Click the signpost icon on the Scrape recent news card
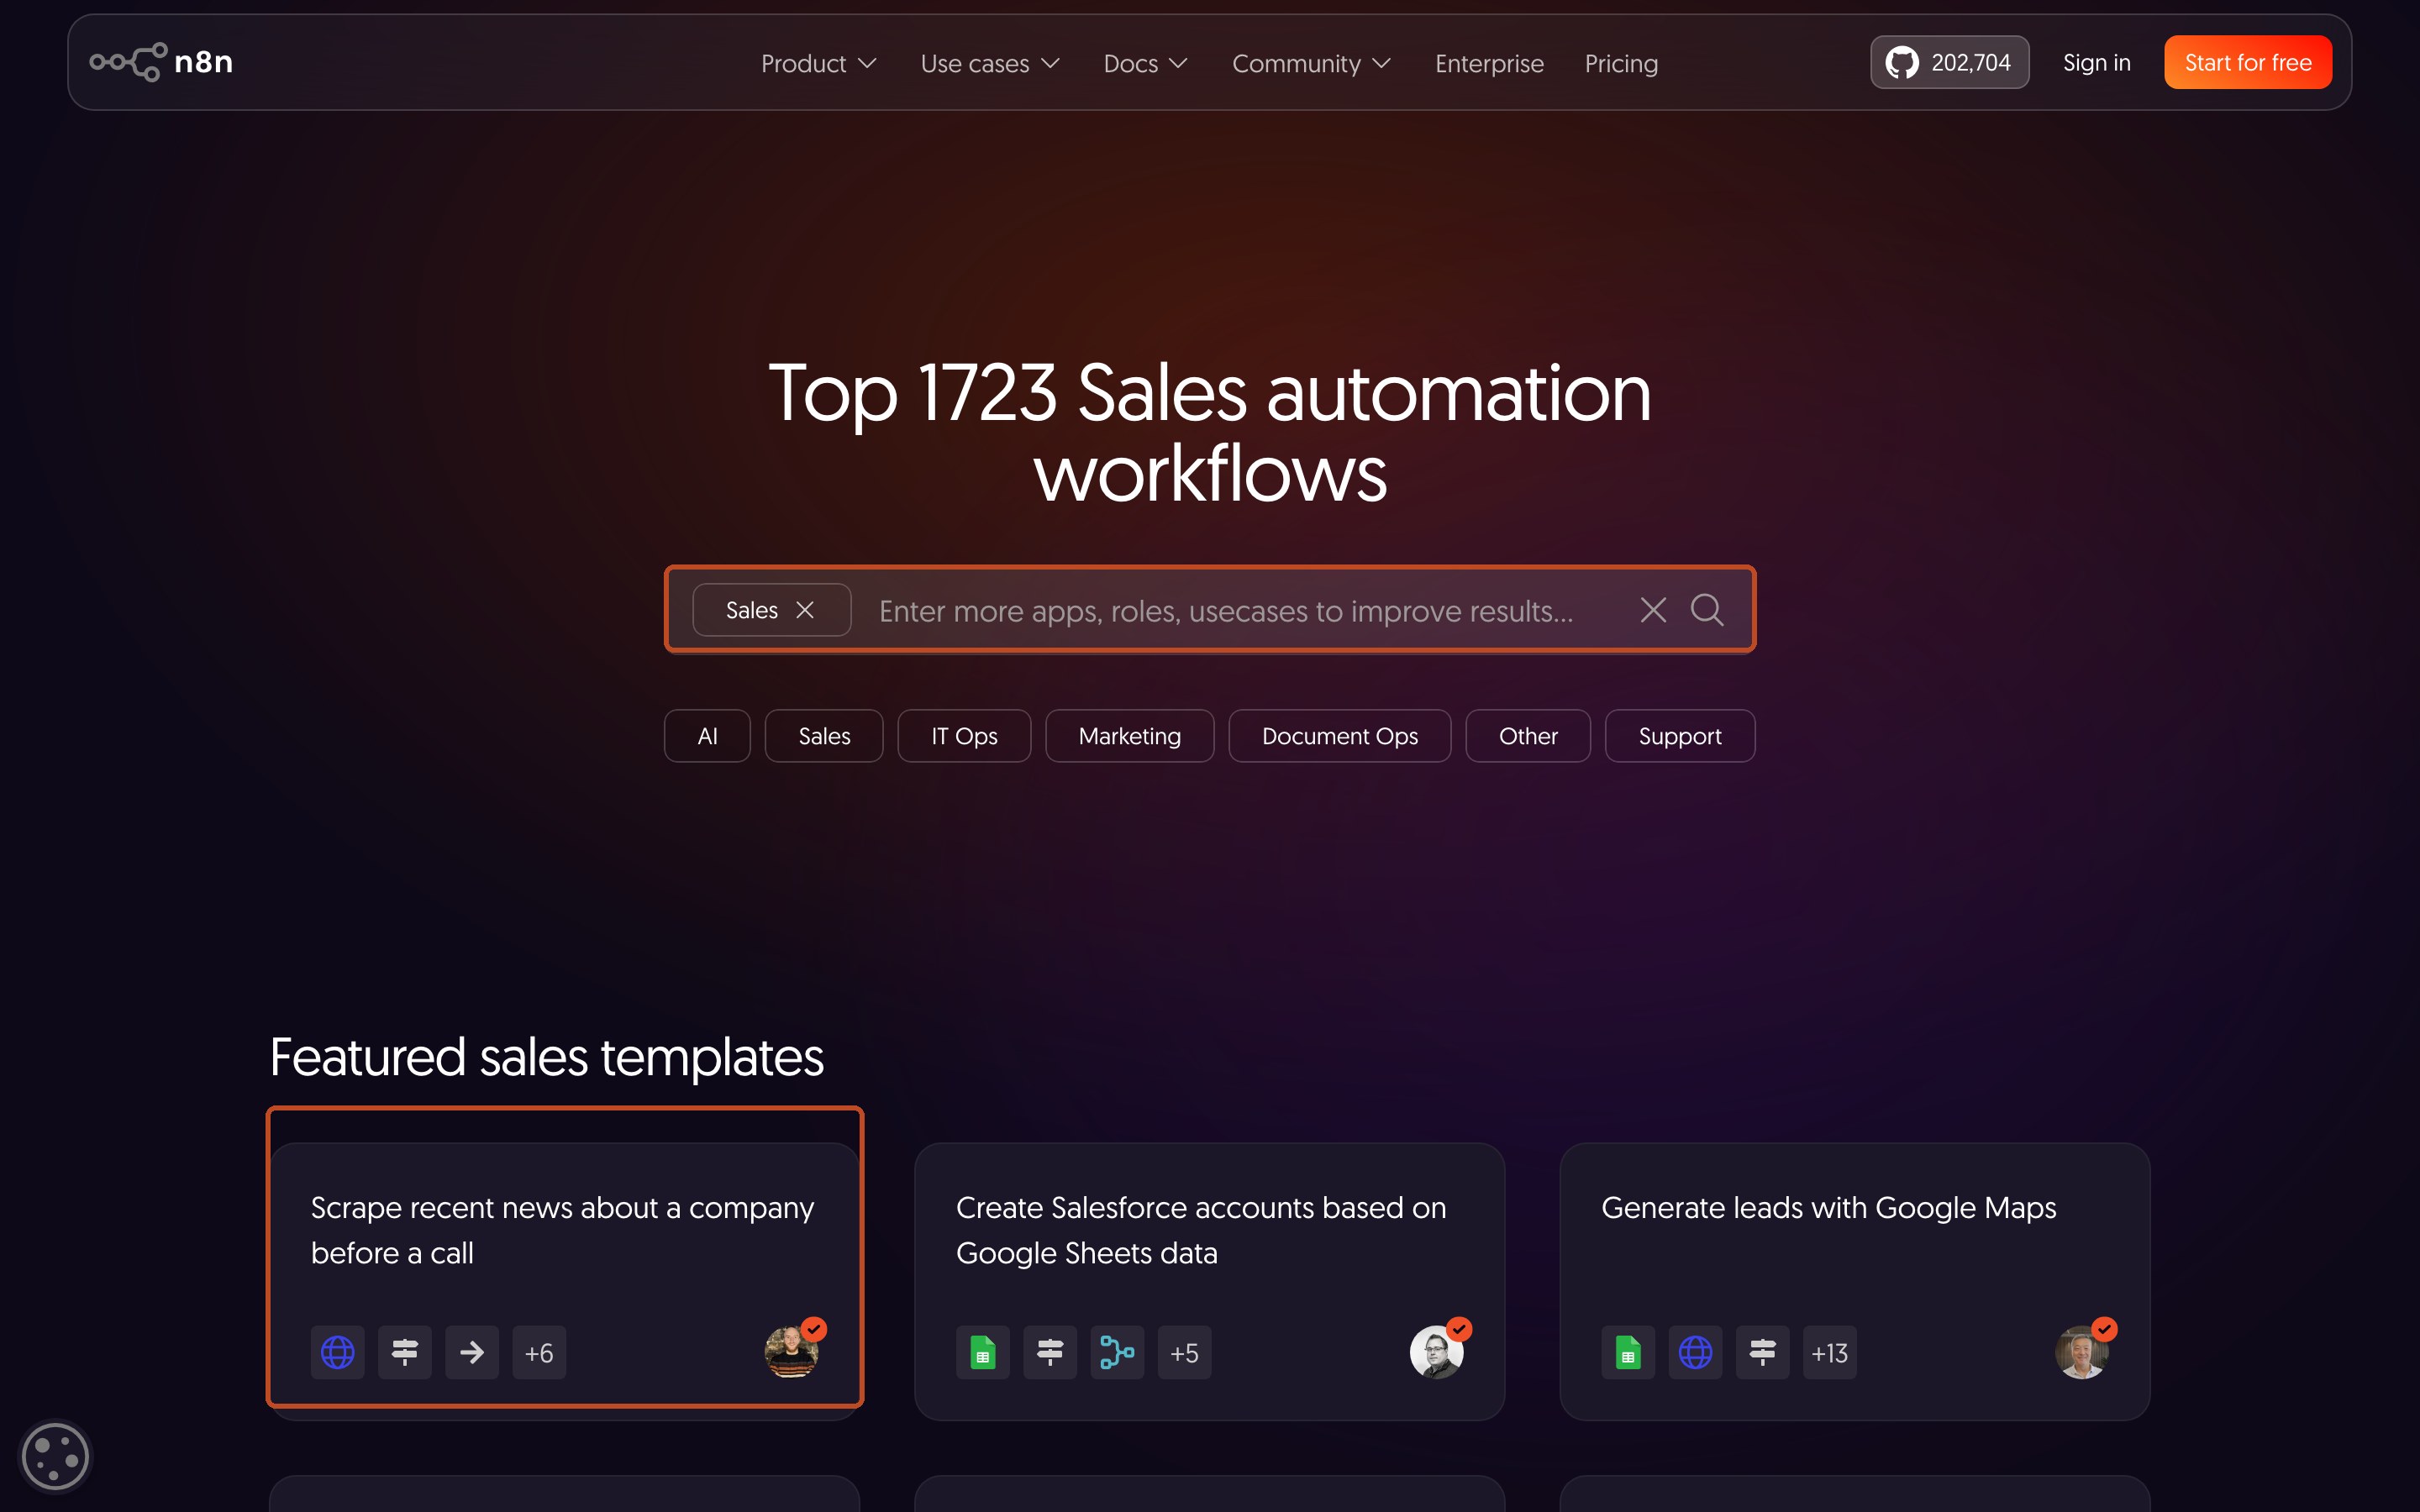Viewport: 2420px width, 1512px height. pyautogui.click(x=404, y=1352)
